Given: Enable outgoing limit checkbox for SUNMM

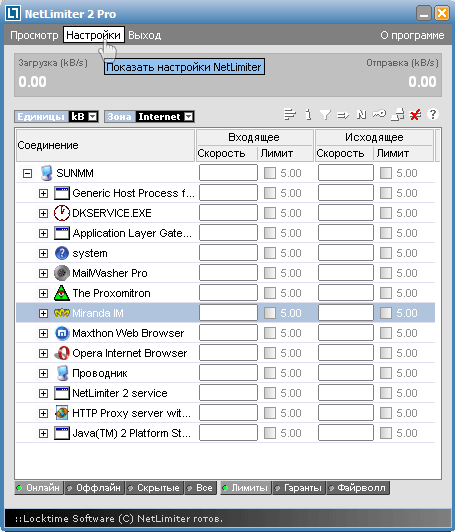Looking at the screenshot, I should [x=386, y=173].
